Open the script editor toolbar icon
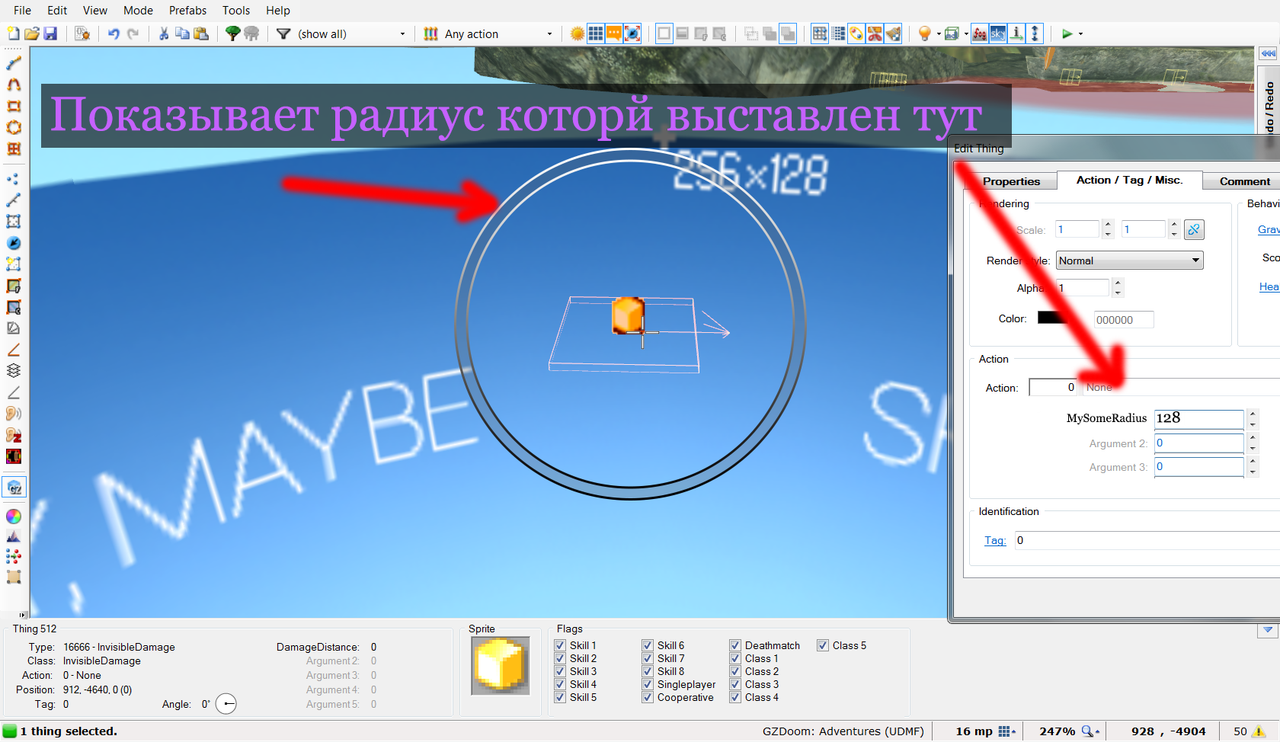This screenshot has height=742, width=1280. coord(83,33)
